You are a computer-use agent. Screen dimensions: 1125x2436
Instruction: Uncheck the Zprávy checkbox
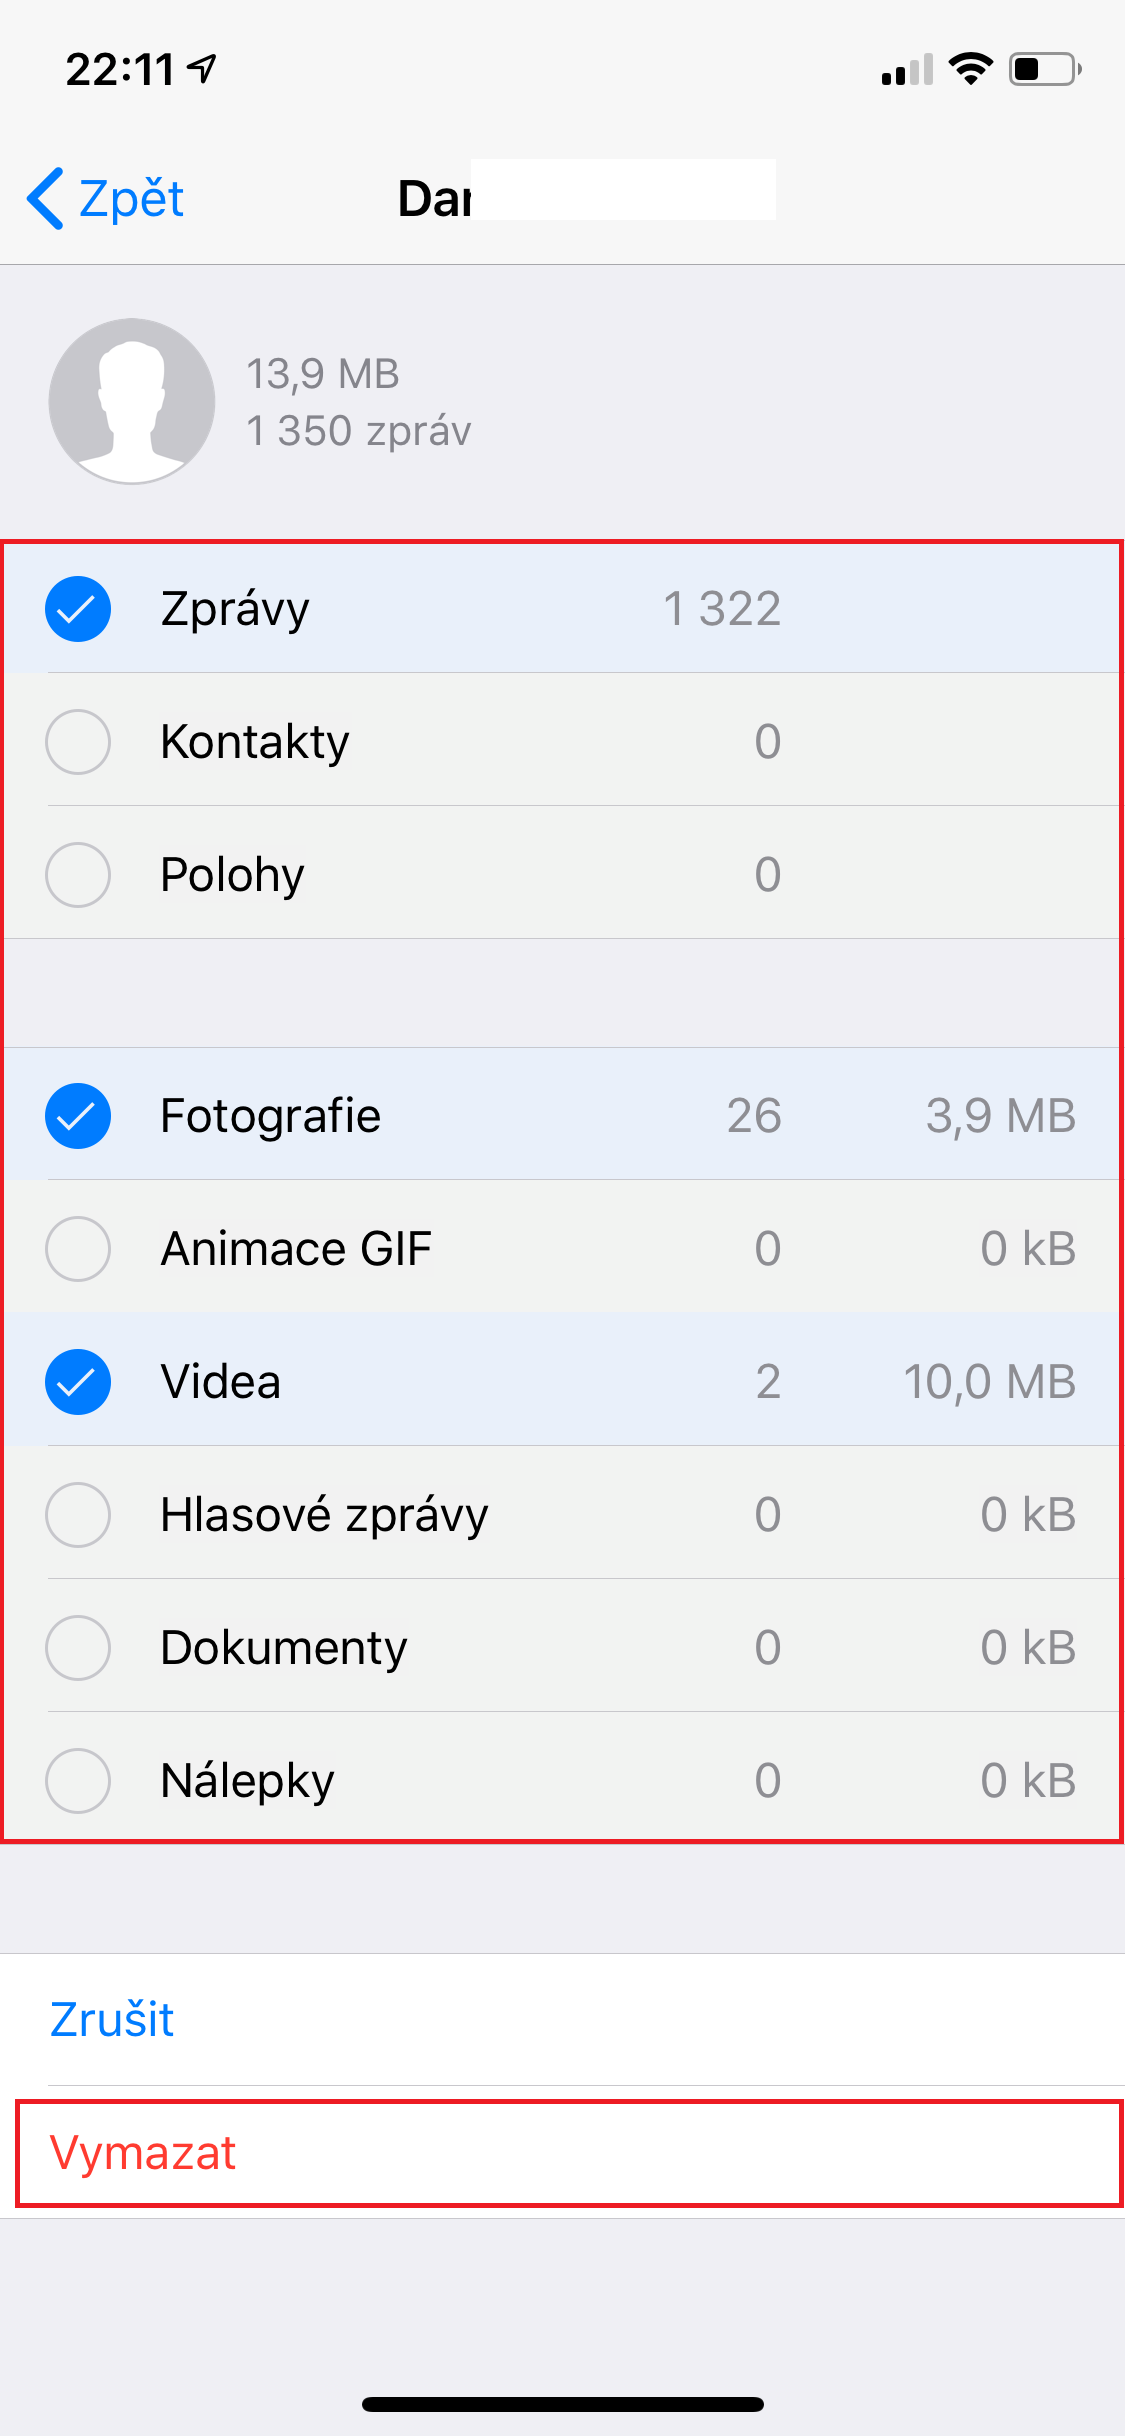click(x=78, y=609)
